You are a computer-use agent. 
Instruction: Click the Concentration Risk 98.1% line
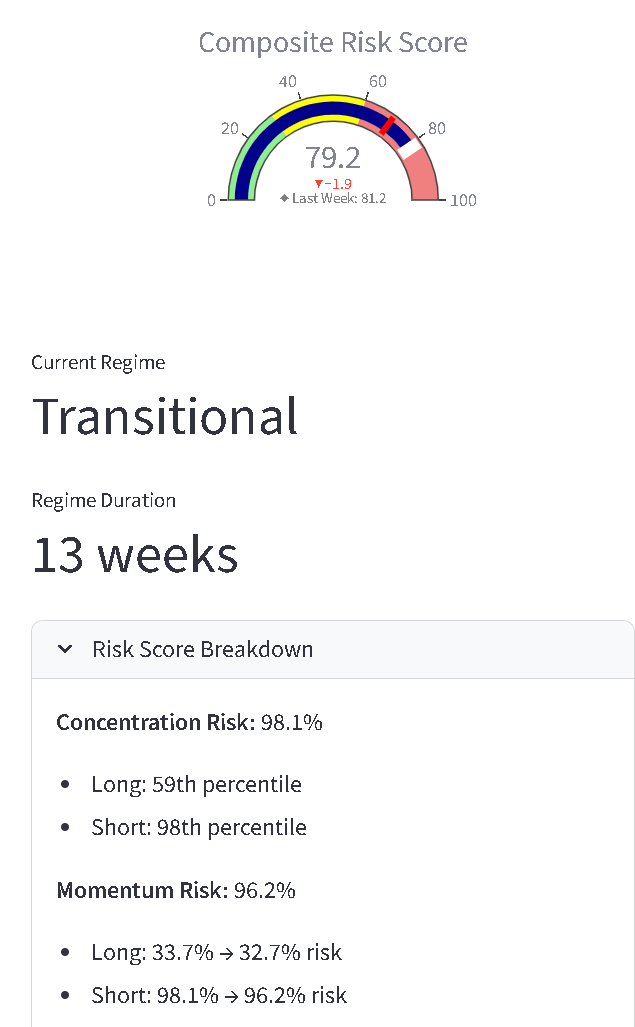(189, 722)
